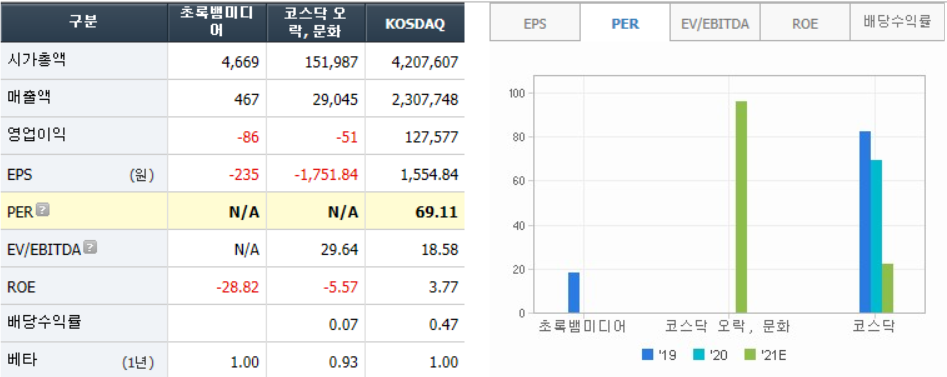This screenshot has width=947, height=377.
Task: Click the '19 legend color swatch
Action: [647, 355]
